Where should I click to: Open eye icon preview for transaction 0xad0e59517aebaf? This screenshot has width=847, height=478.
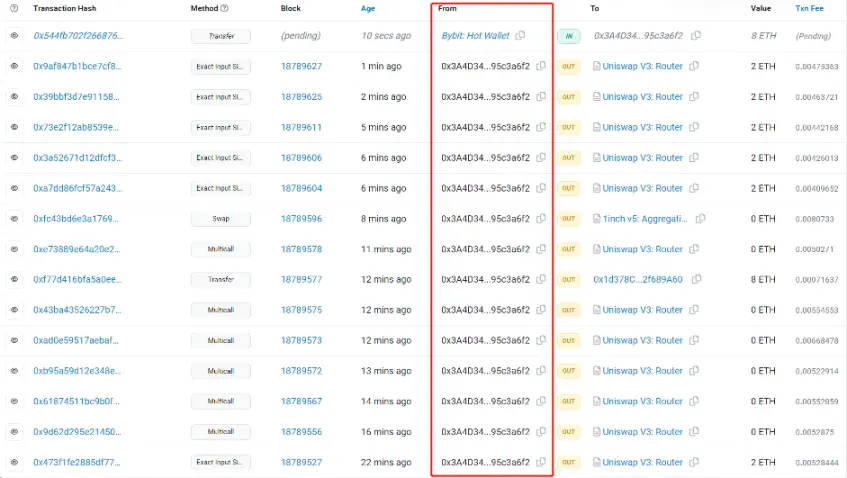(x=14, y=340)
